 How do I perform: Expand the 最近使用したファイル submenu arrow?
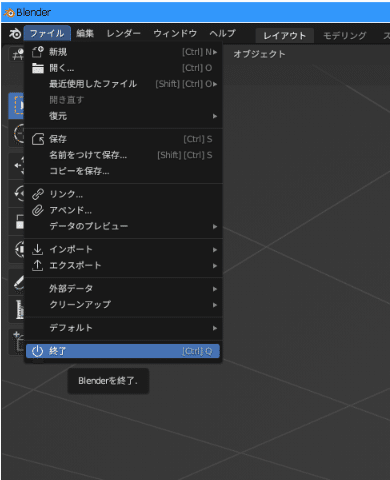pos(215,84)
